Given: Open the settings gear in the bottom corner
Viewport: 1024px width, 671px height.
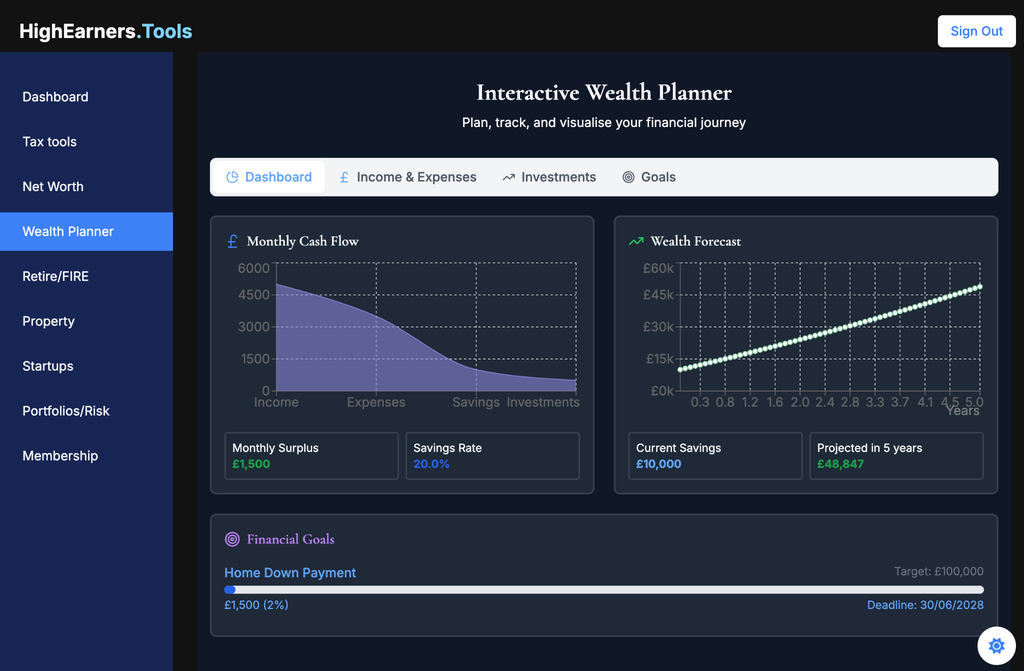Looking at the screenshot, I should click(996, 646).
